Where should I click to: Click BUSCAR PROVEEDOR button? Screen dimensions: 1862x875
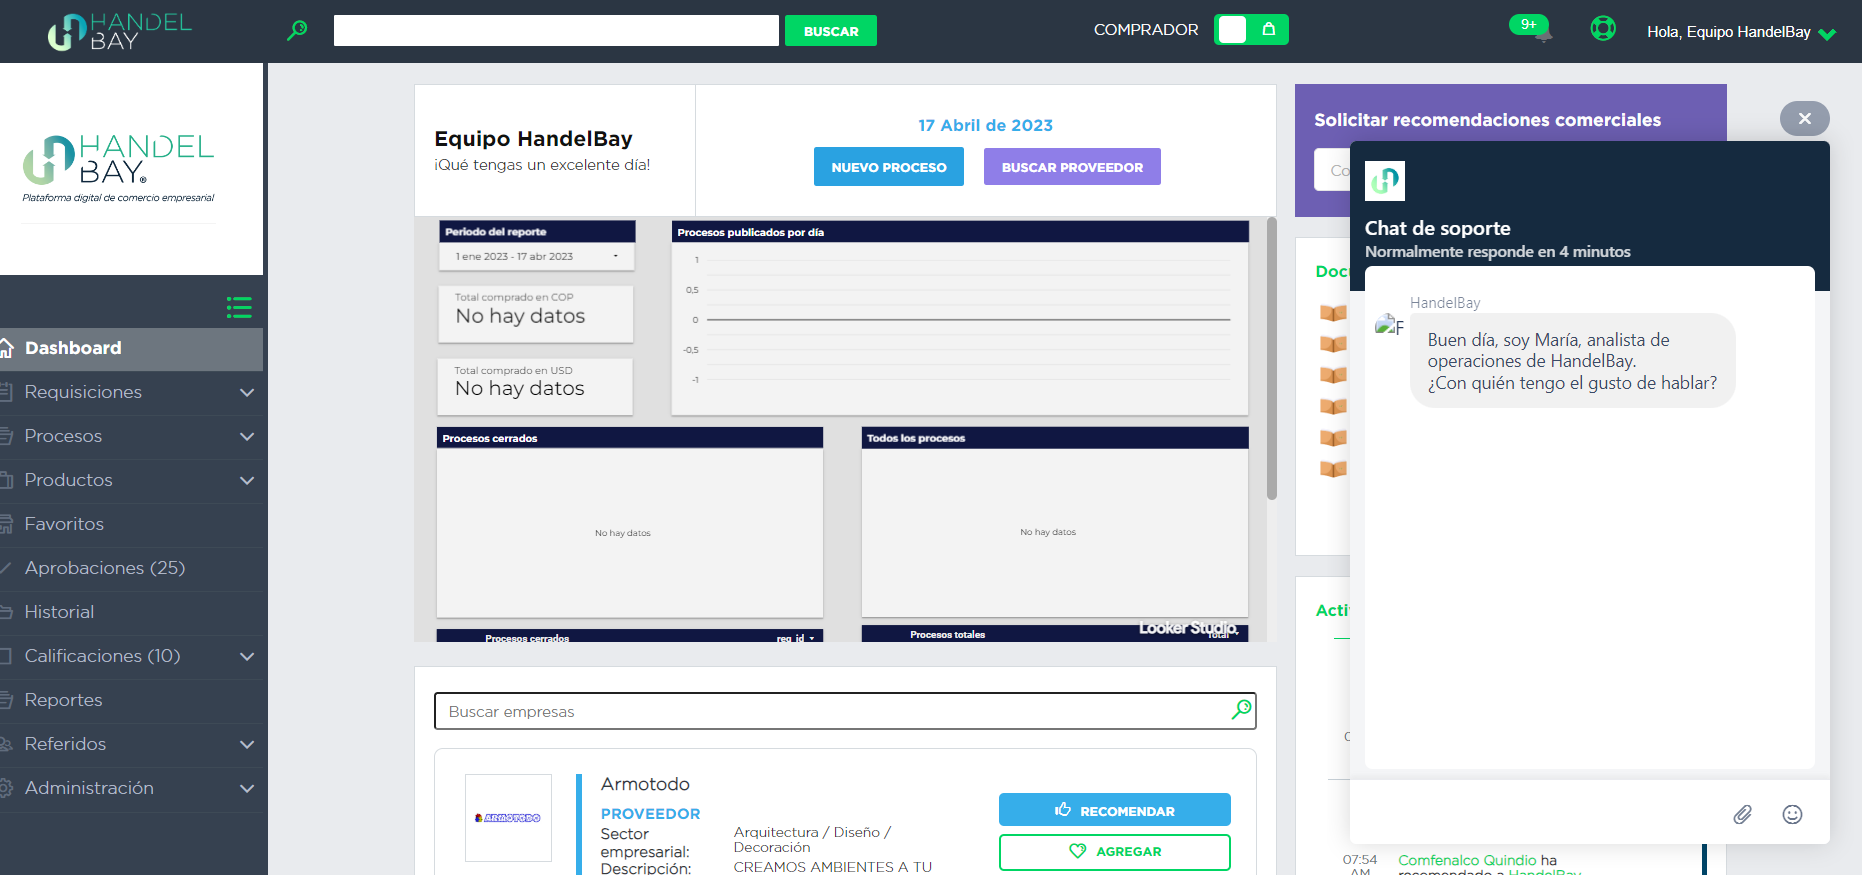tap(1072, 167)
